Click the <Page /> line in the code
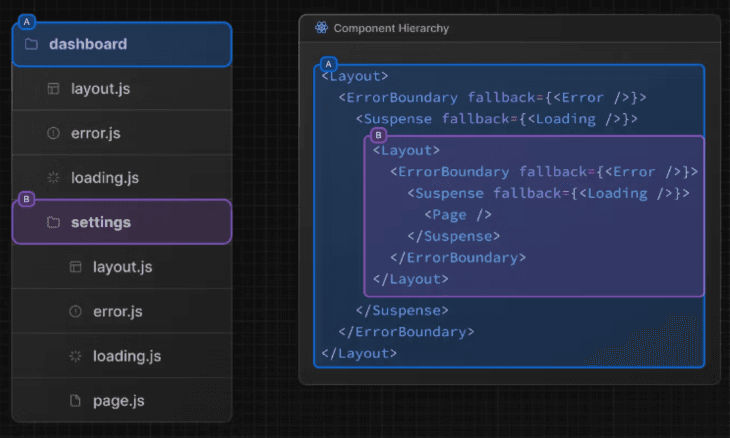 coord(458,214)
